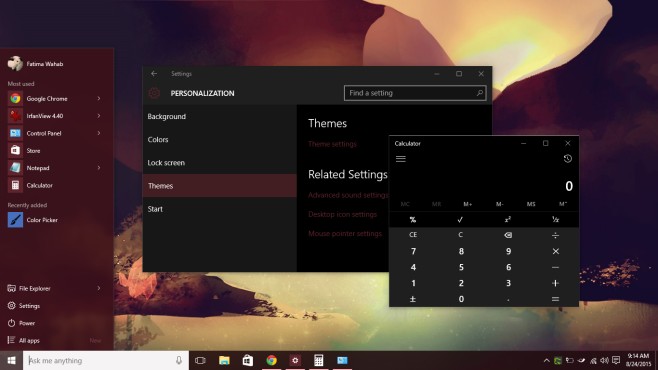
Task: Select Start in Personalization sidebar
Action: 219,208
